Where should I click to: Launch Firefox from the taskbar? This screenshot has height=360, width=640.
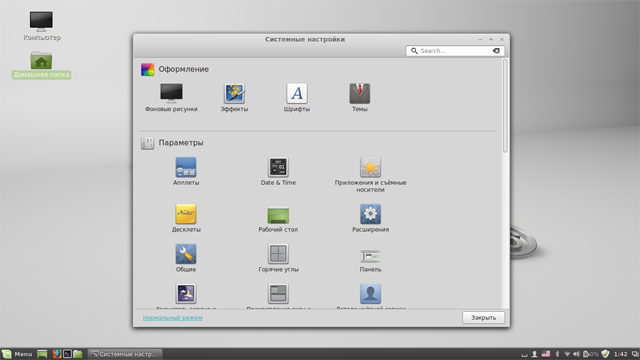click(57, 354)
